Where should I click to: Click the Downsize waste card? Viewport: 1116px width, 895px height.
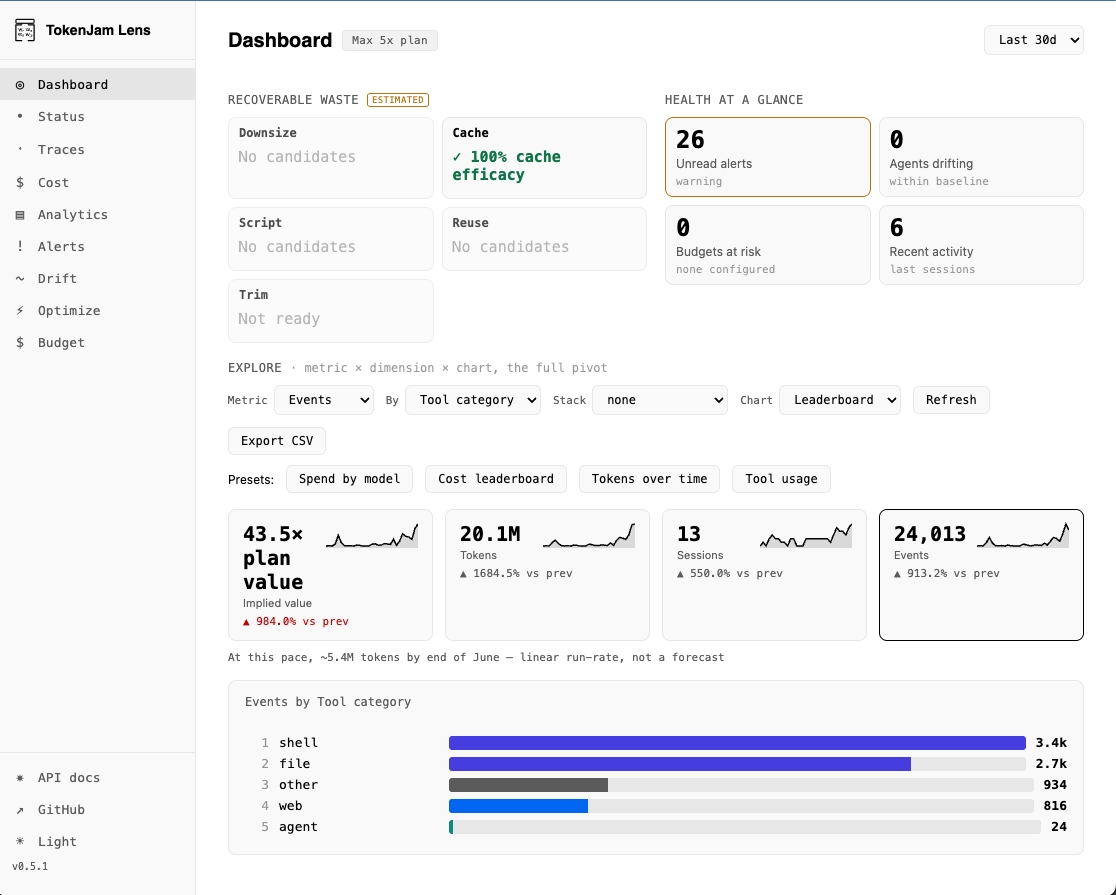pyautogui.click(x=331, y=158)
